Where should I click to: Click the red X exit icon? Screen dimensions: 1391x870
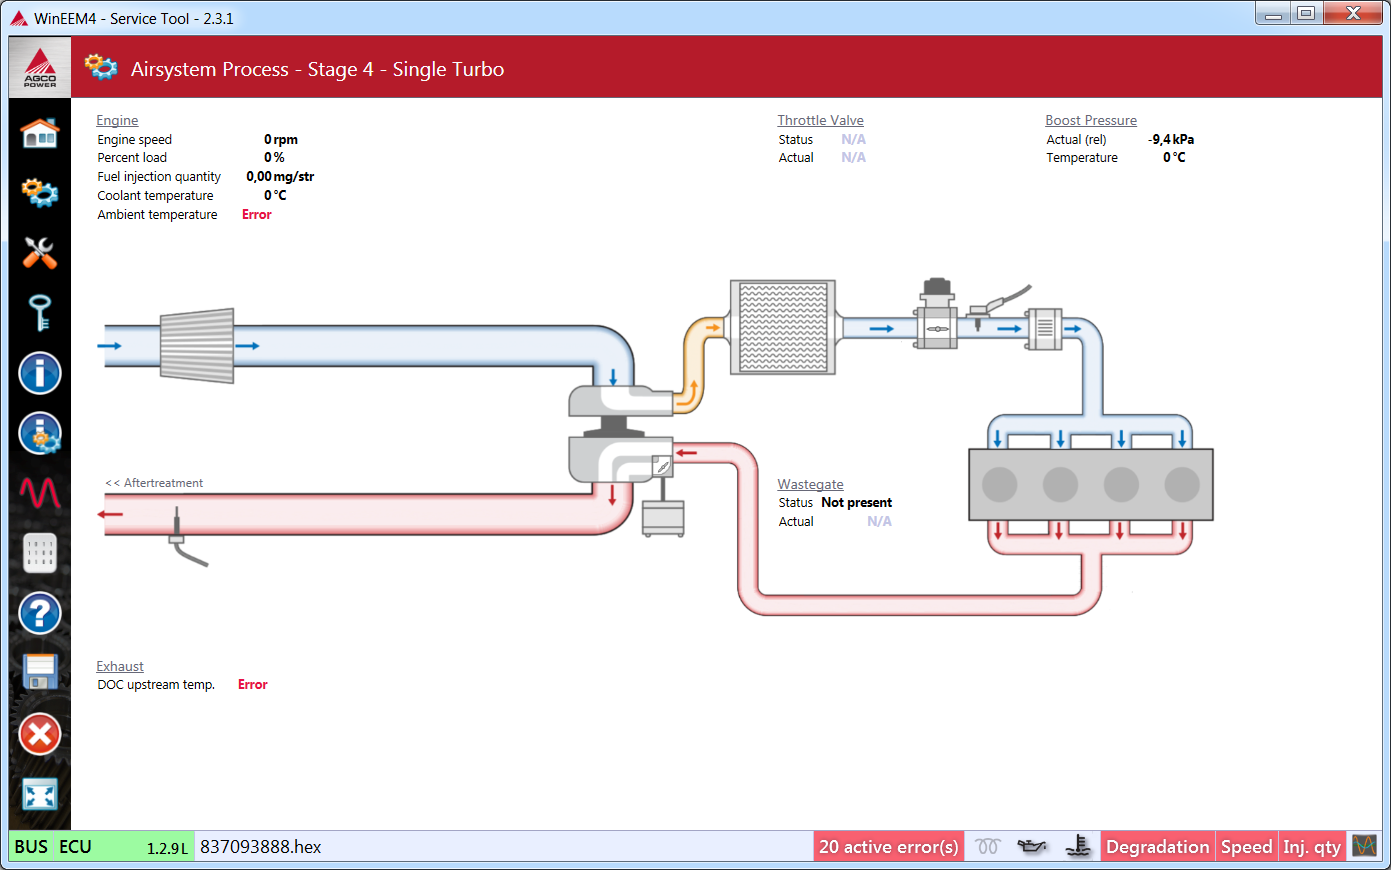[x=40, y=735]
